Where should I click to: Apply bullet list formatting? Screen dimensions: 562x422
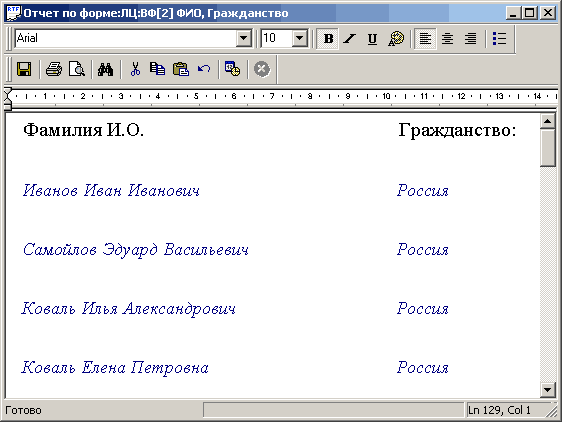pos(499,38)
